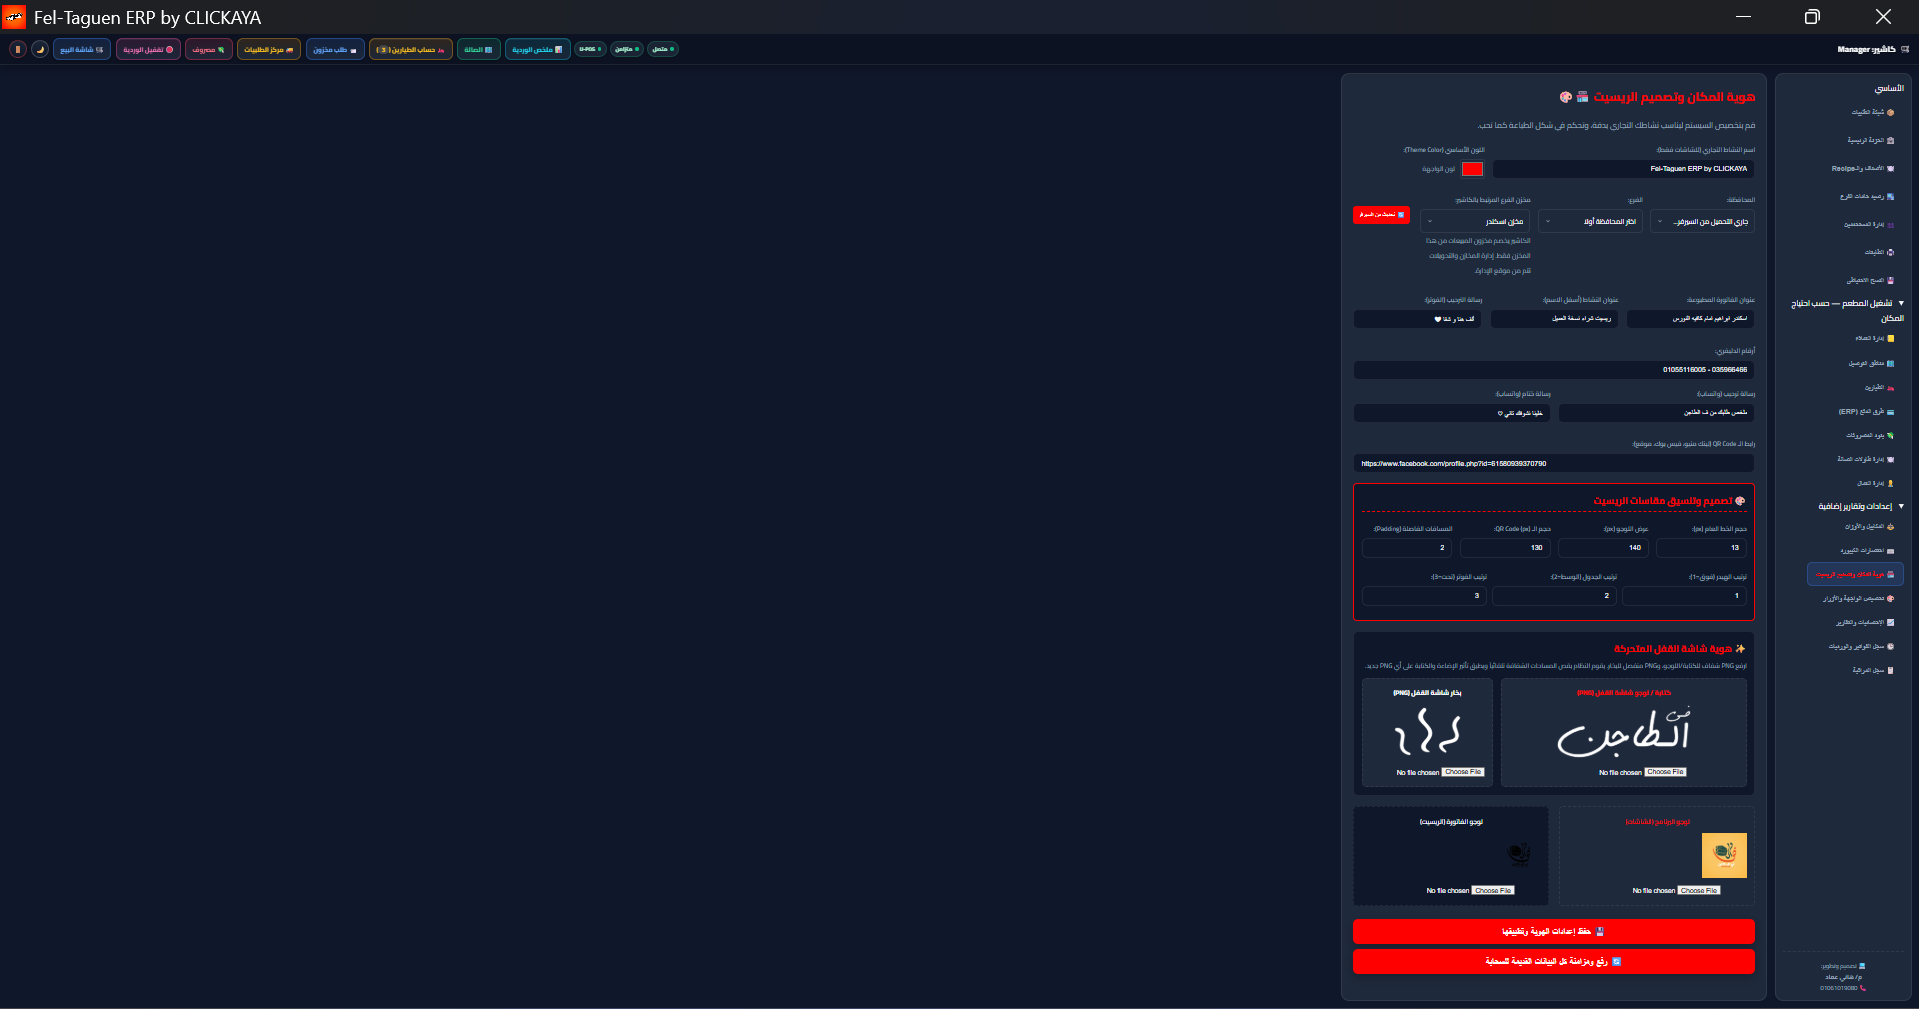Open حساب الطيارين delivery accounts button
The image size is (1919, 1009).
pos(411,49)
